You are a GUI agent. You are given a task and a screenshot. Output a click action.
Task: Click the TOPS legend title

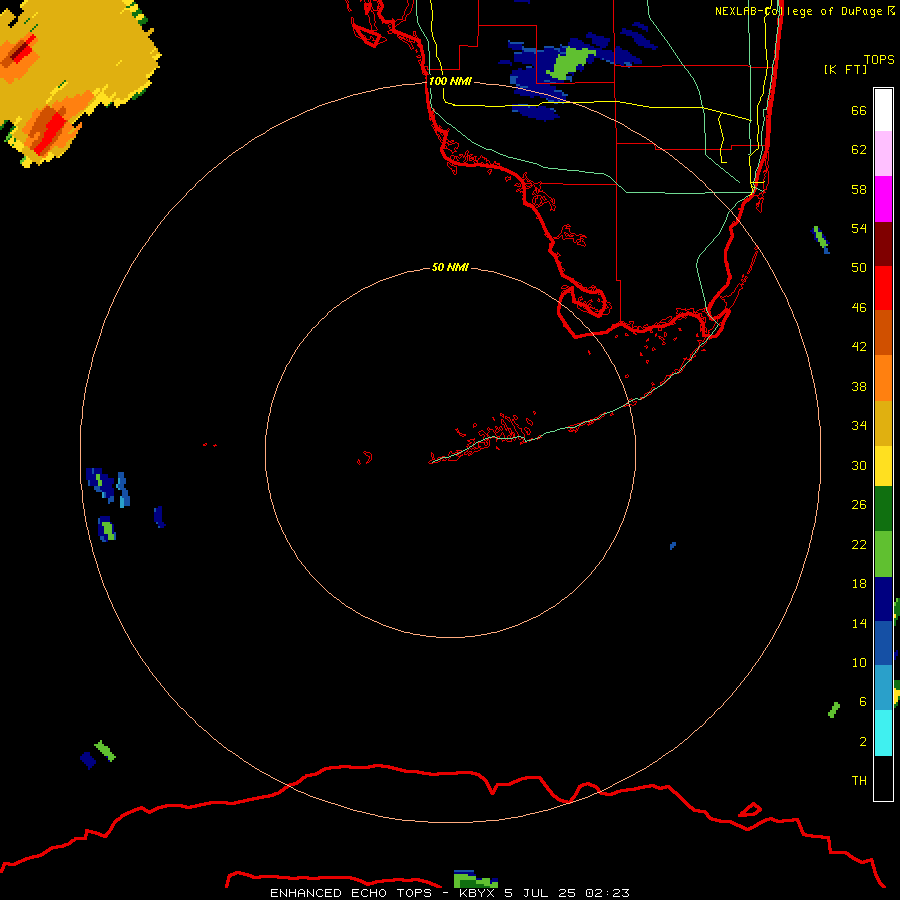(x=879, y=59)
